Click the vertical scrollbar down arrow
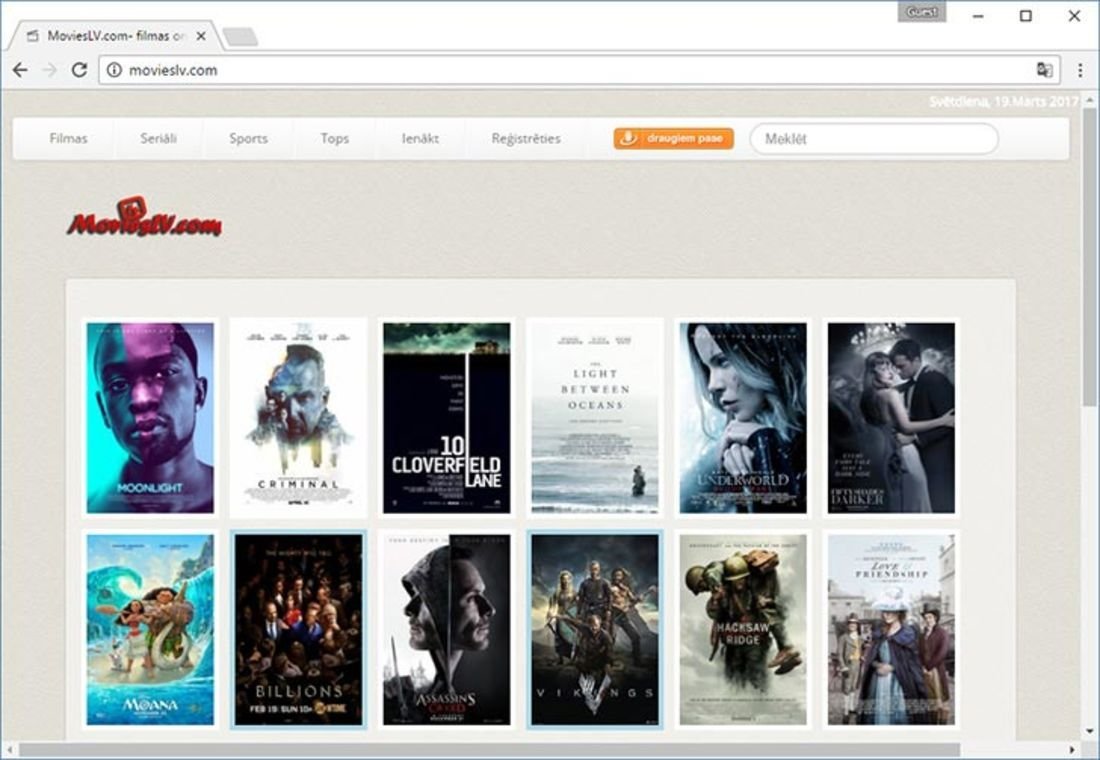This screenshot has height=760, width=1100. [1089, 732]
